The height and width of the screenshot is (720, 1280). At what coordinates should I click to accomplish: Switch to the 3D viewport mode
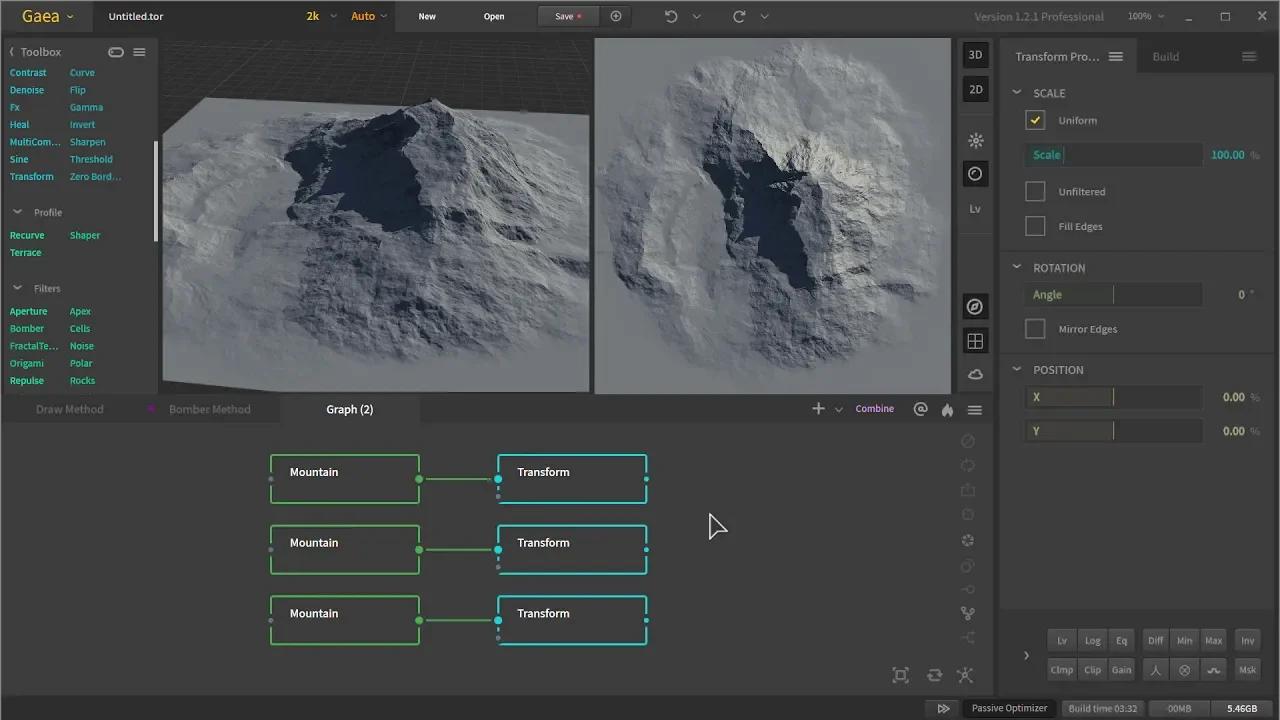pos(975,54)
